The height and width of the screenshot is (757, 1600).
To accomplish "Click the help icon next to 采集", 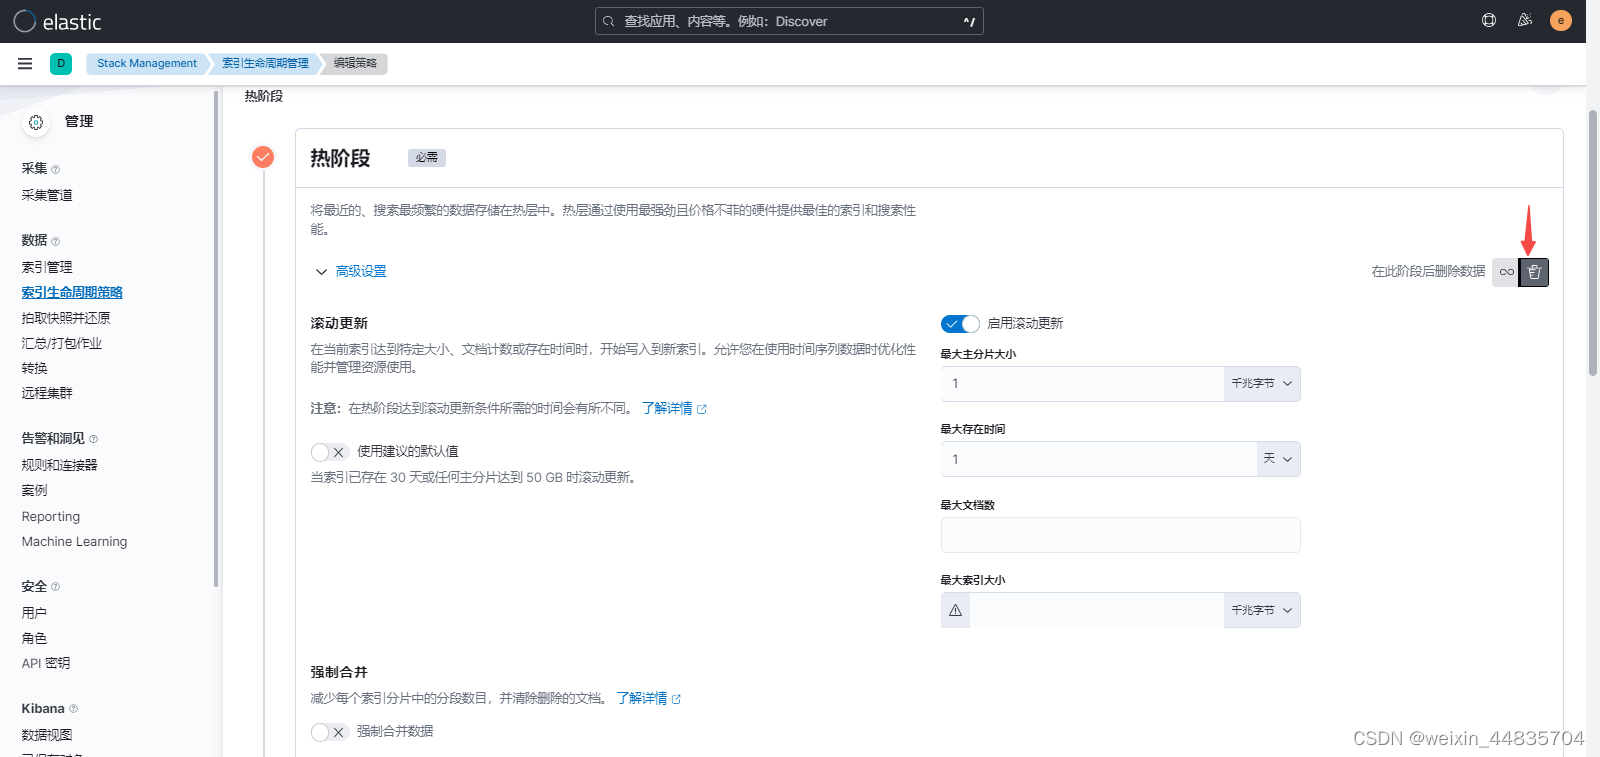I will point(55,170).
